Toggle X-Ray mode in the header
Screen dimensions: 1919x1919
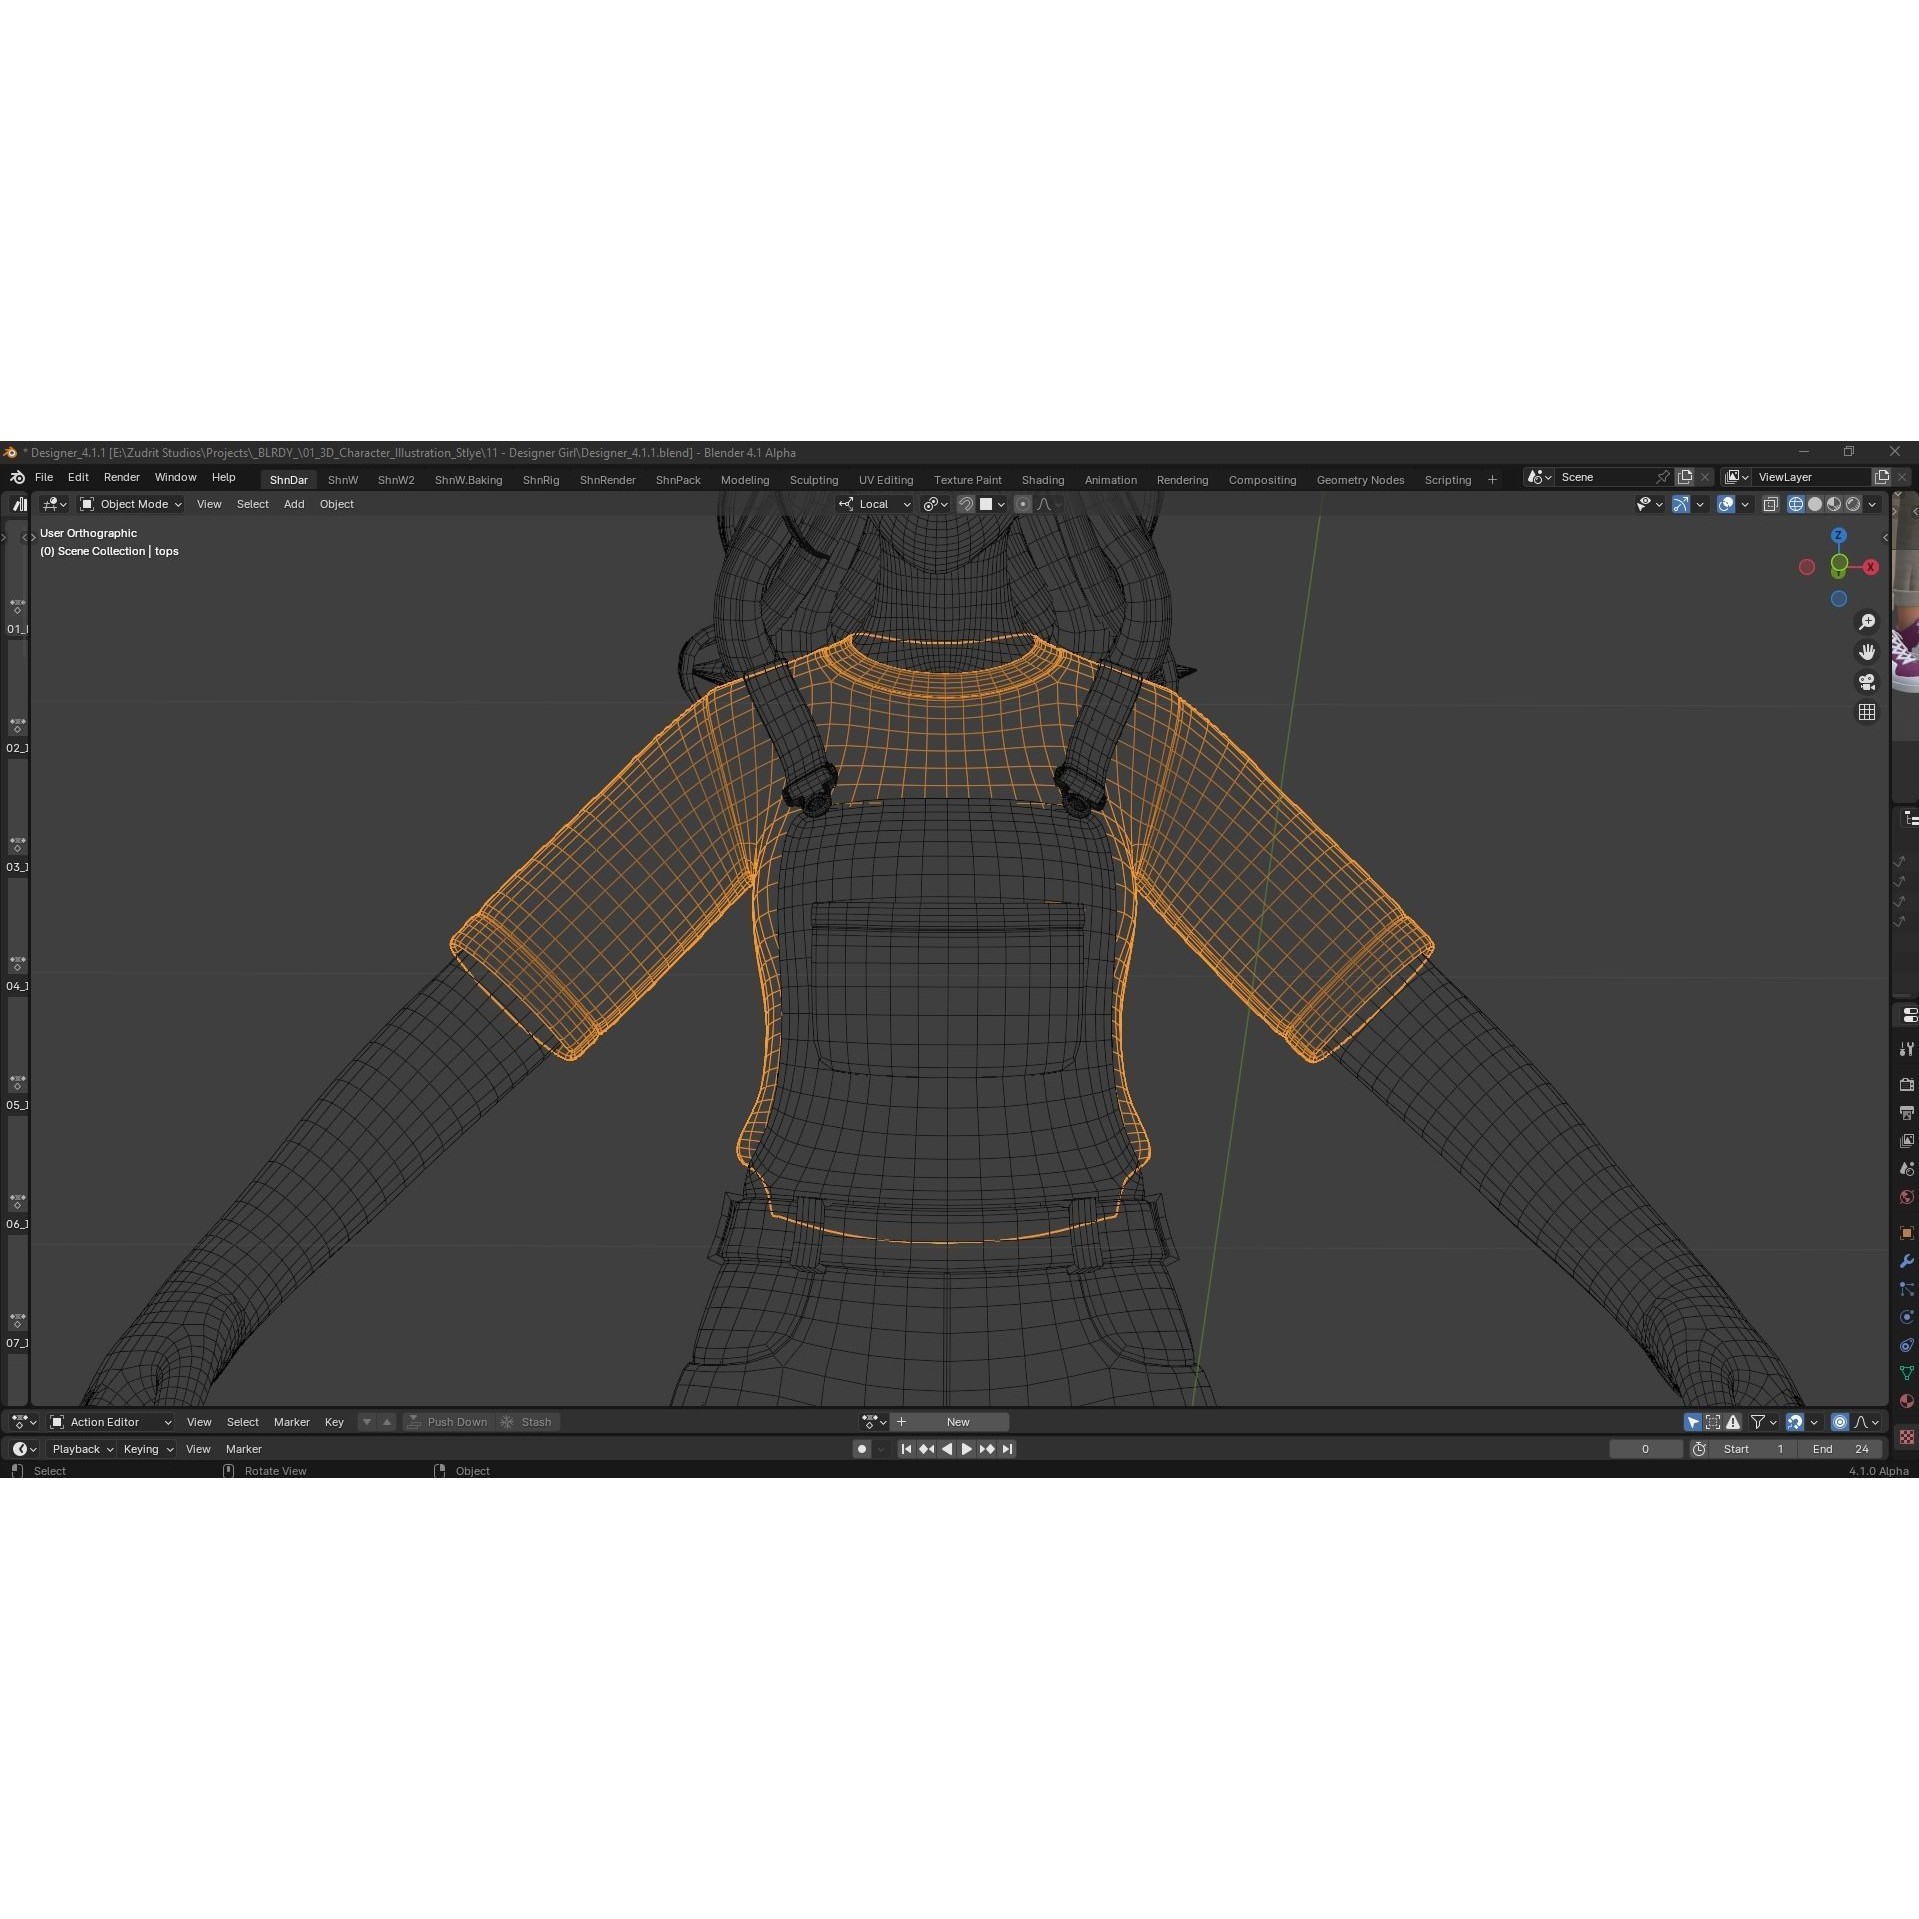[1770, 503]
